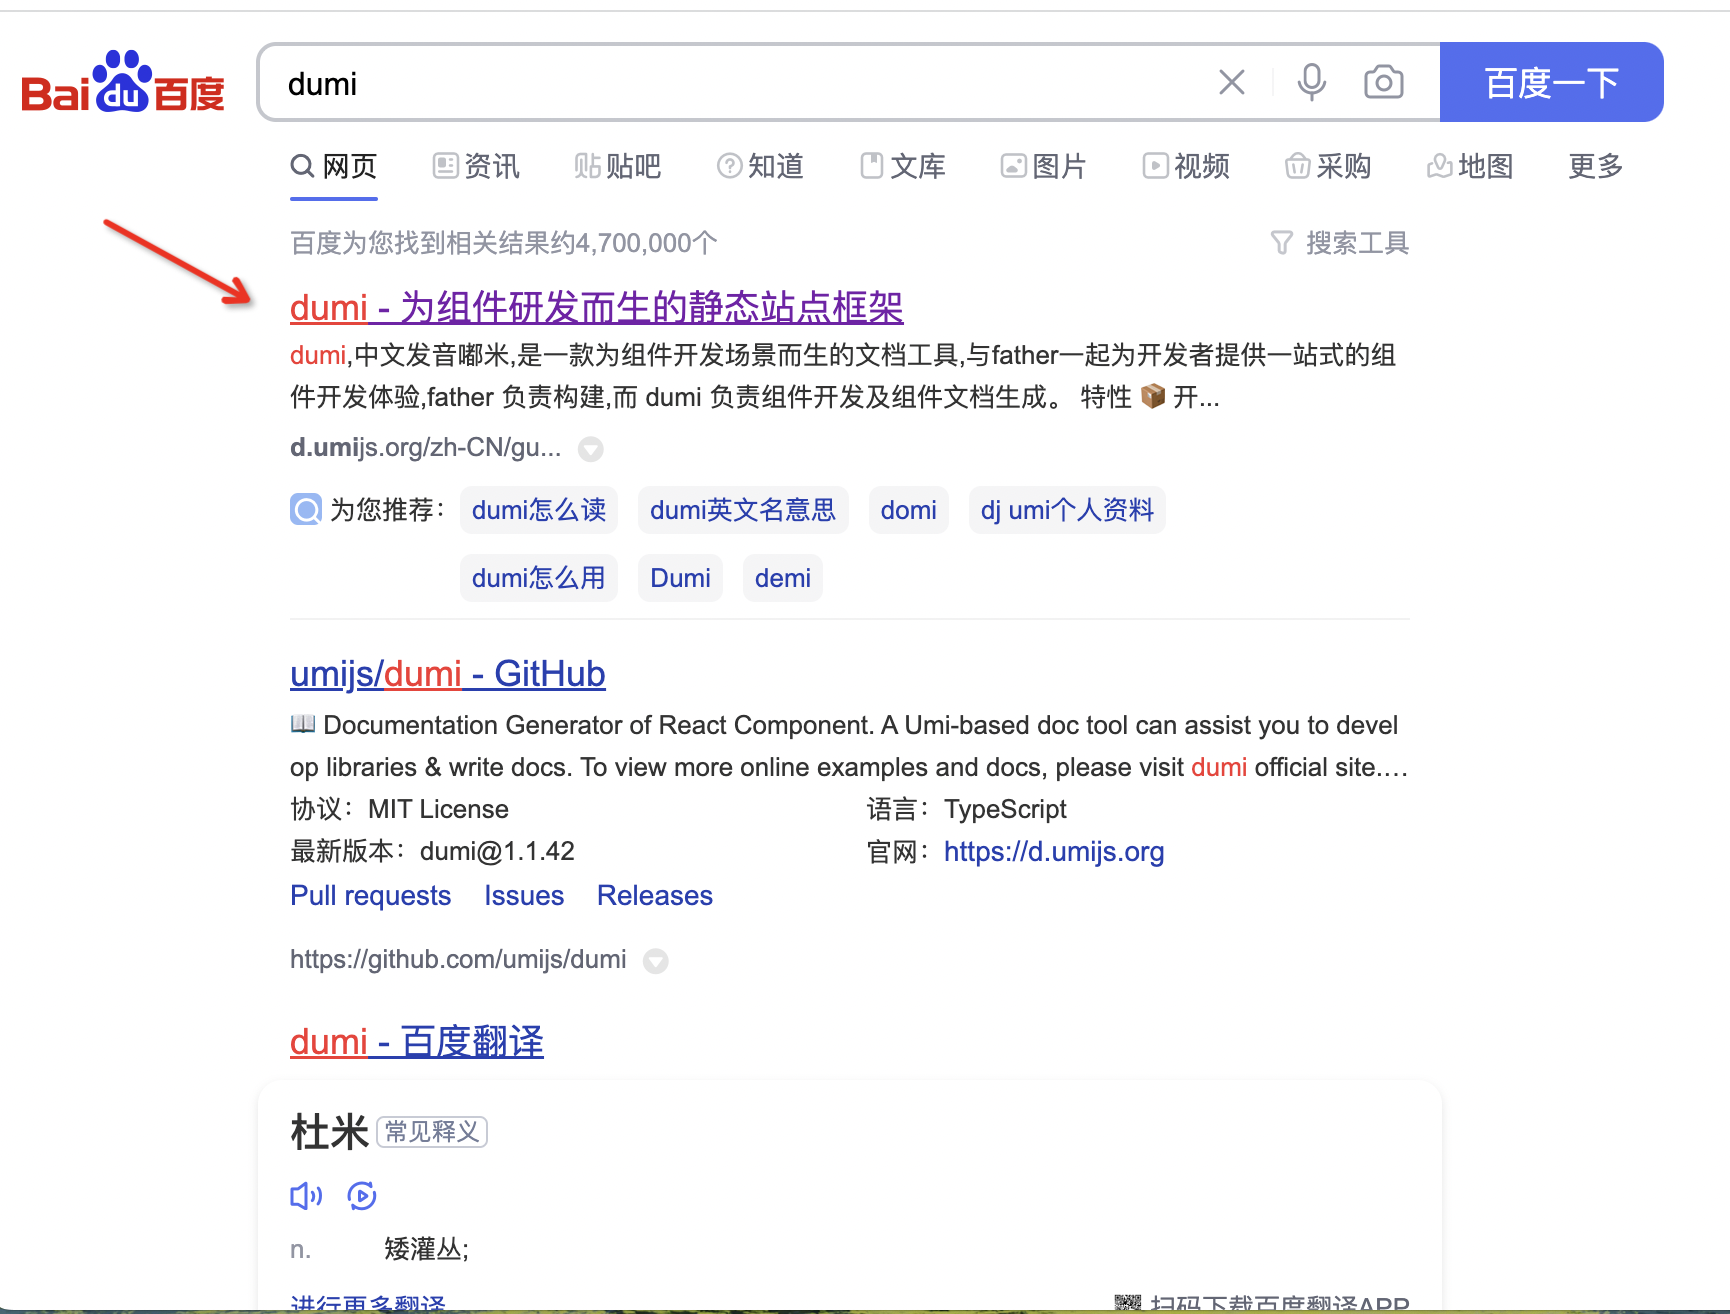Visit the official site https://d.umijs.org
Screen dimensions: 1730x1314
point(1053,851)
